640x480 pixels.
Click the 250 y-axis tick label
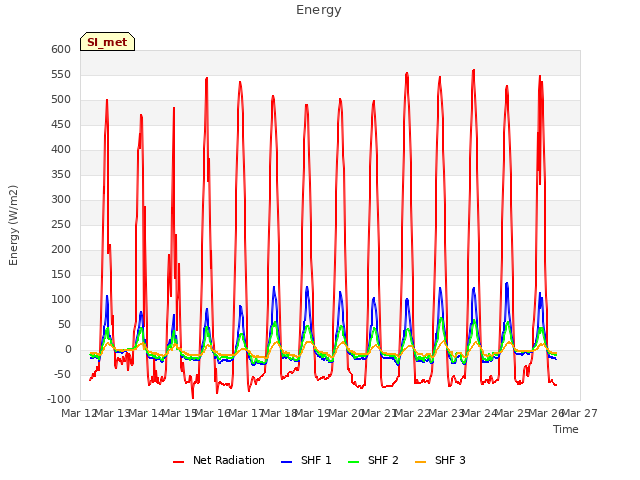click(61, 224)
